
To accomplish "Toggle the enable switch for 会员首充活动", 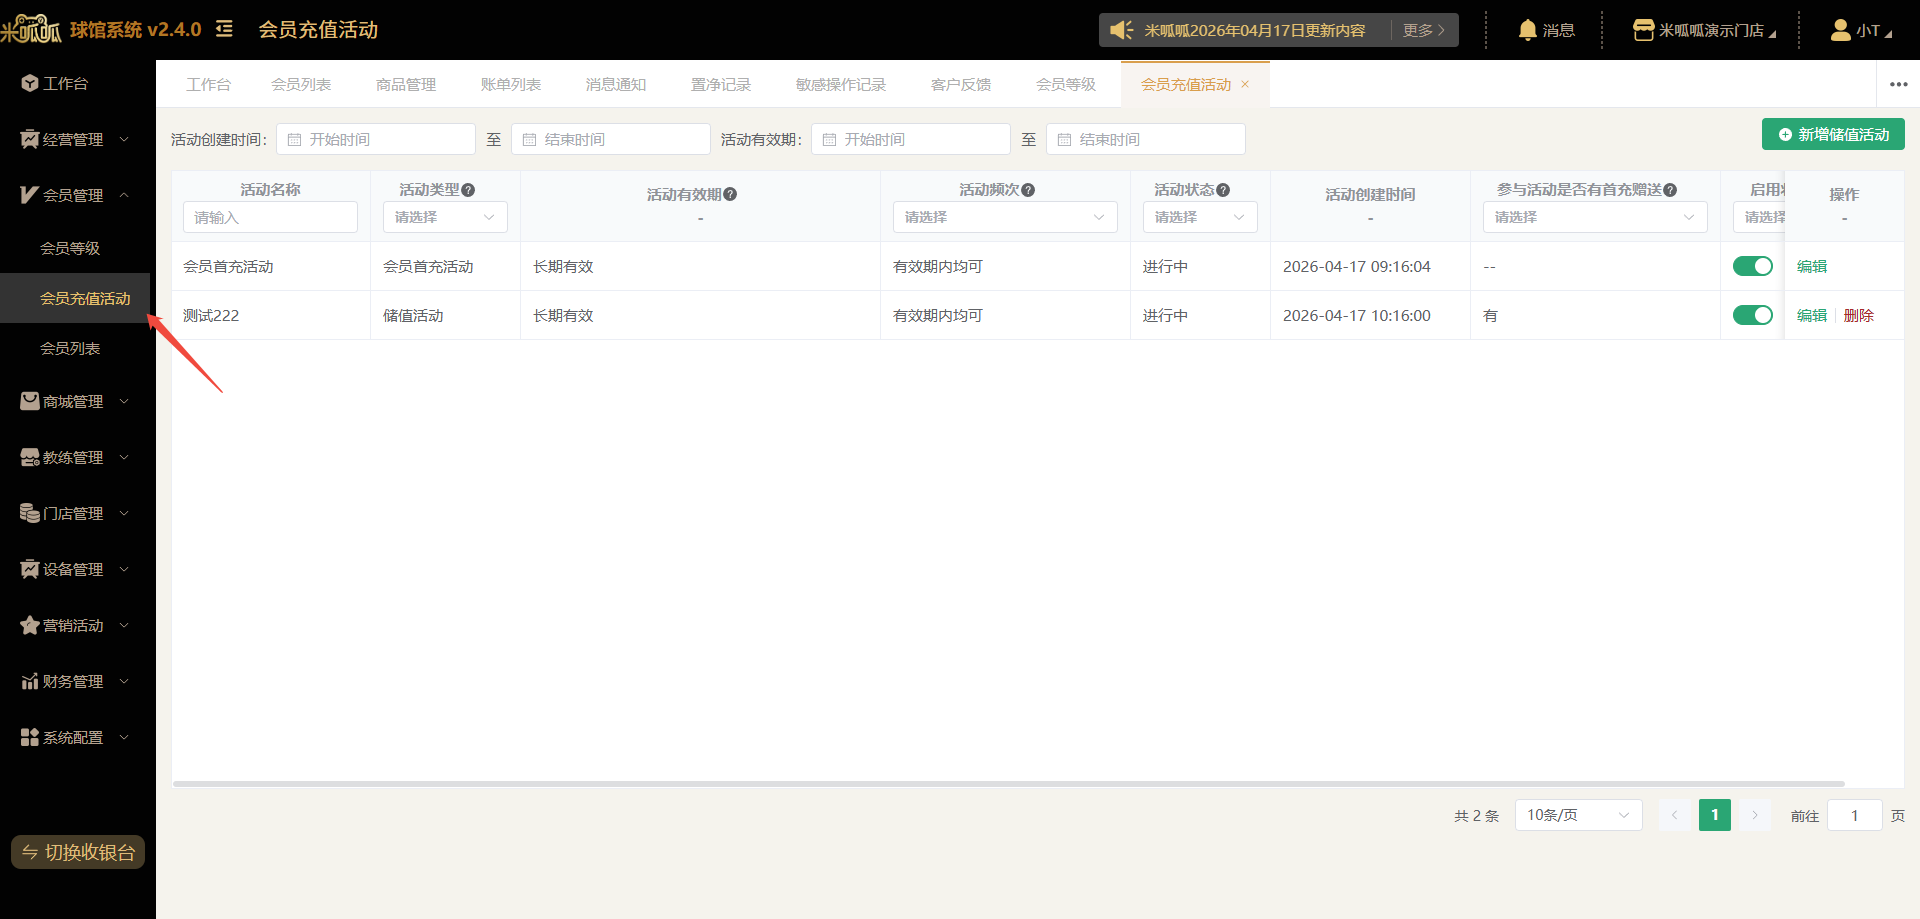I will click(1752, 266).
